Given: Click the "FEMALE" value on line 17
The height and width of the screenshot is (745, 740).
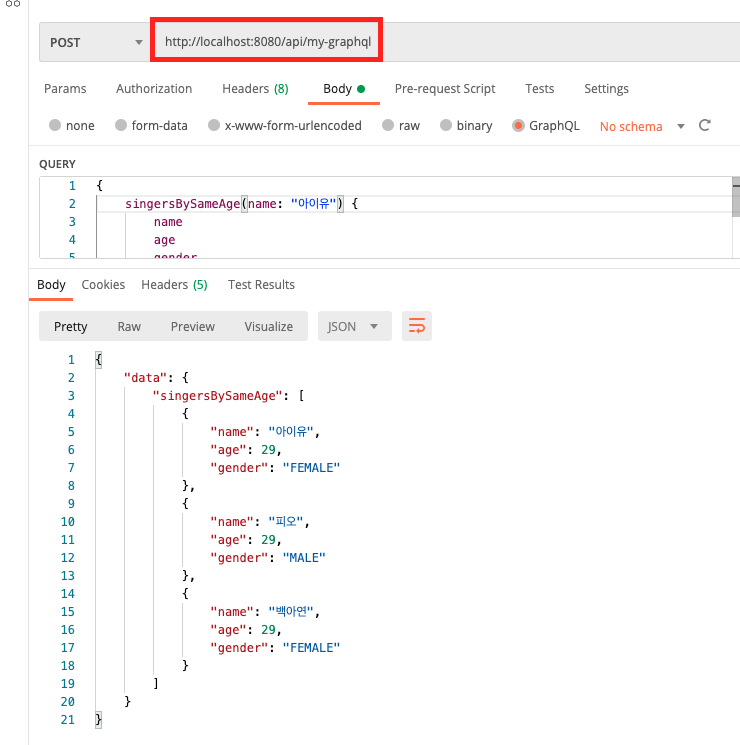Looking at the screenshot, I should coord(311,648).
